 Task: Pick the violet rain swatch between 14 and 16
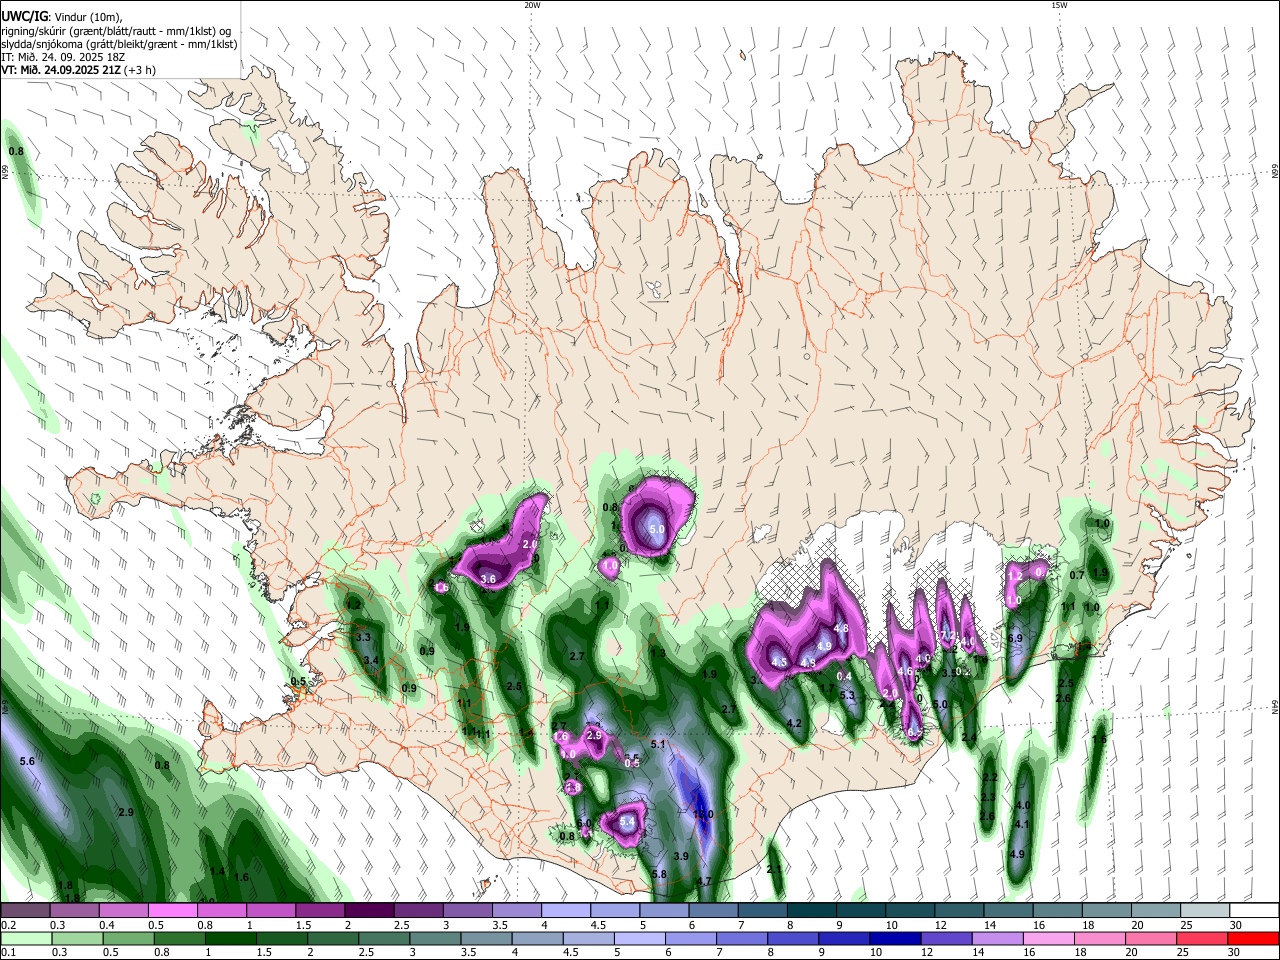click(x=1000, y=938)
